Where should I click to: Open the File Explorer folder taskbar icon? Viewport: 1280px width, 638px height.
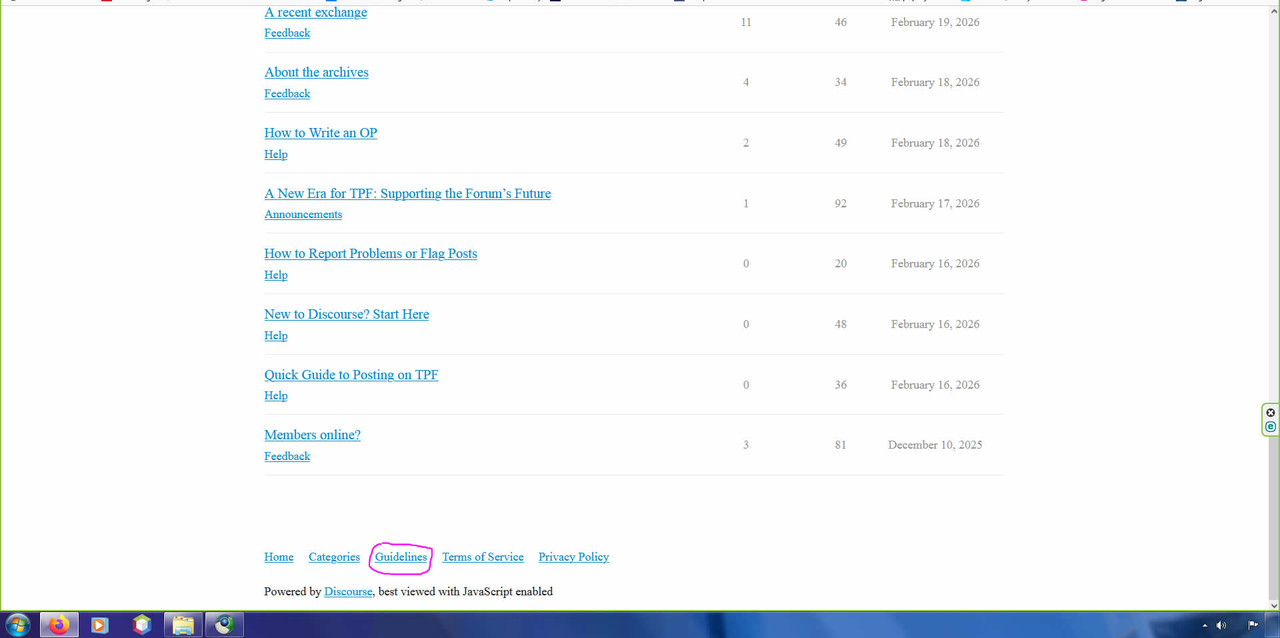pyautogui.click(x=183, y=625)
